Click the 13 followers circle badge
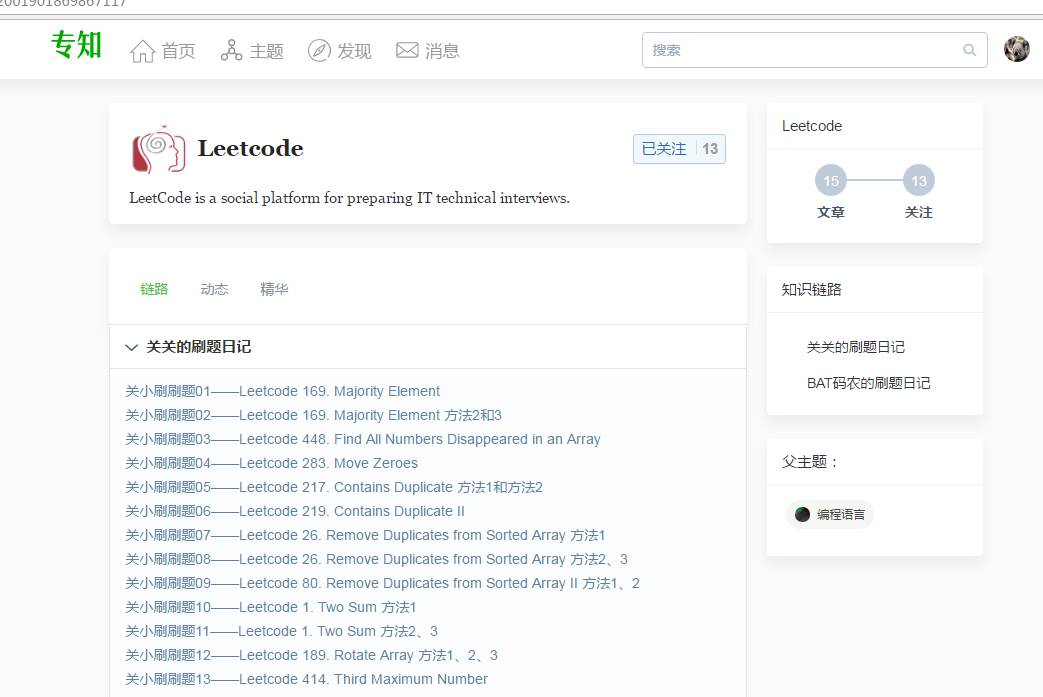Image resolution: width=1043 pixels, height=697 pixels. (919, 180)
